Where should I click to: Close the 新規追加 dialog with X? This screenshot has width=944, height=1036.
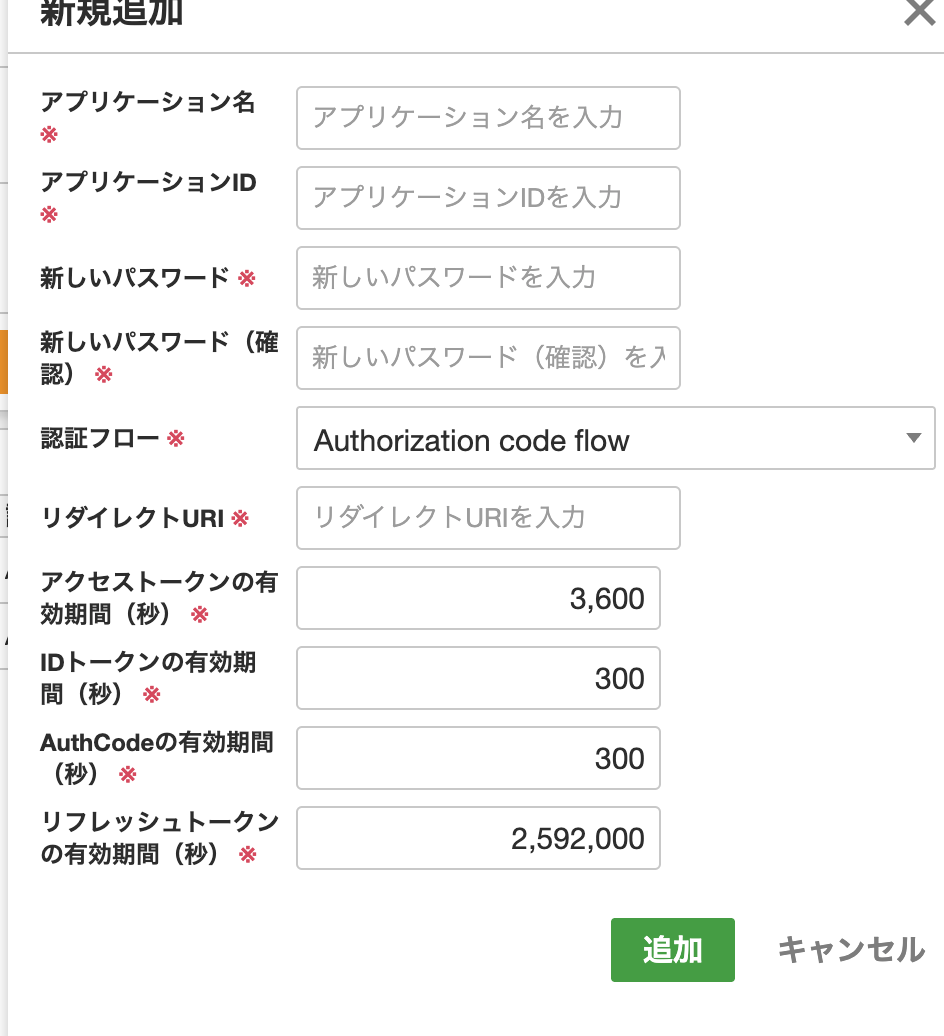919,14
